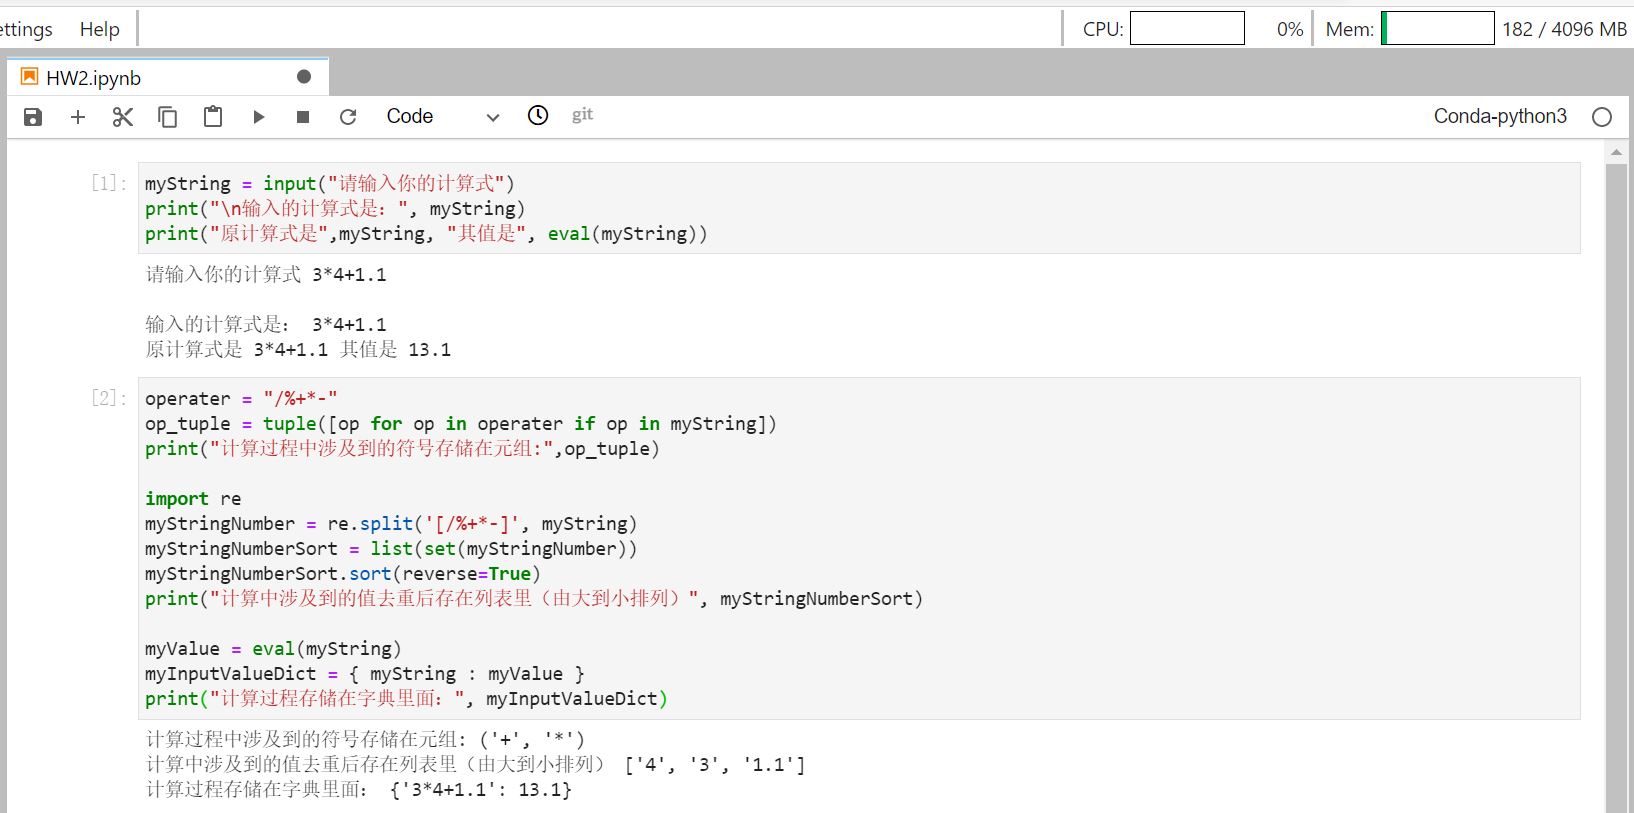Image resolution: width=1634 pixels, height=813 pixels.
Task: Run the selected cell with the play icon
Action: click(x=258, y=117)
